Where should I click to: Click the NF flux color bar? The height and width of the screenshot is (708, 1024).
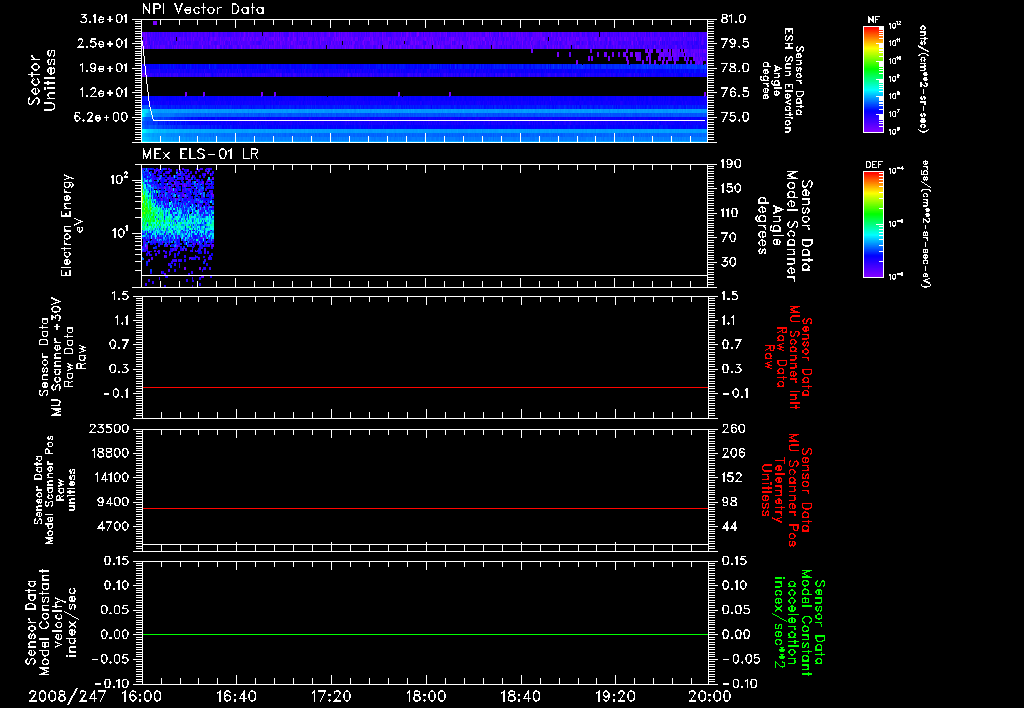click(873, 79)
